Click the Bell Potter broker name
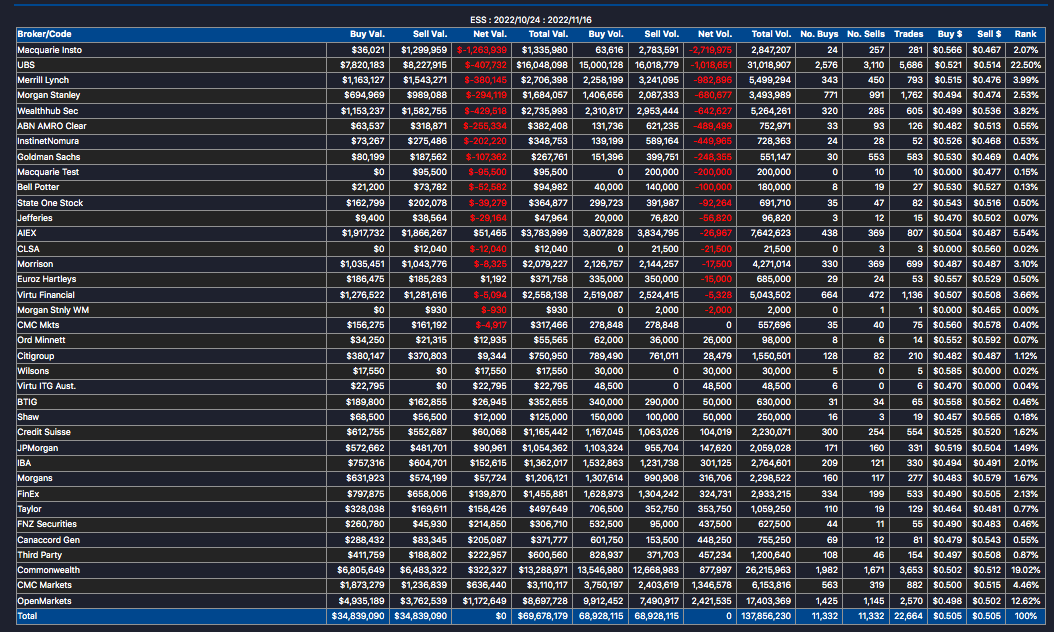The height and width of the screenshot is (632, 1054). [38, 187]
